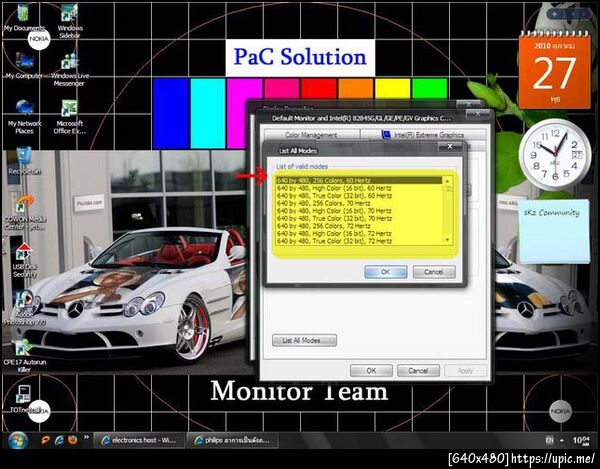Click OK in List All Modes dialog
The width and height of the screenshot is (600, 469).
tap(386, 272)
